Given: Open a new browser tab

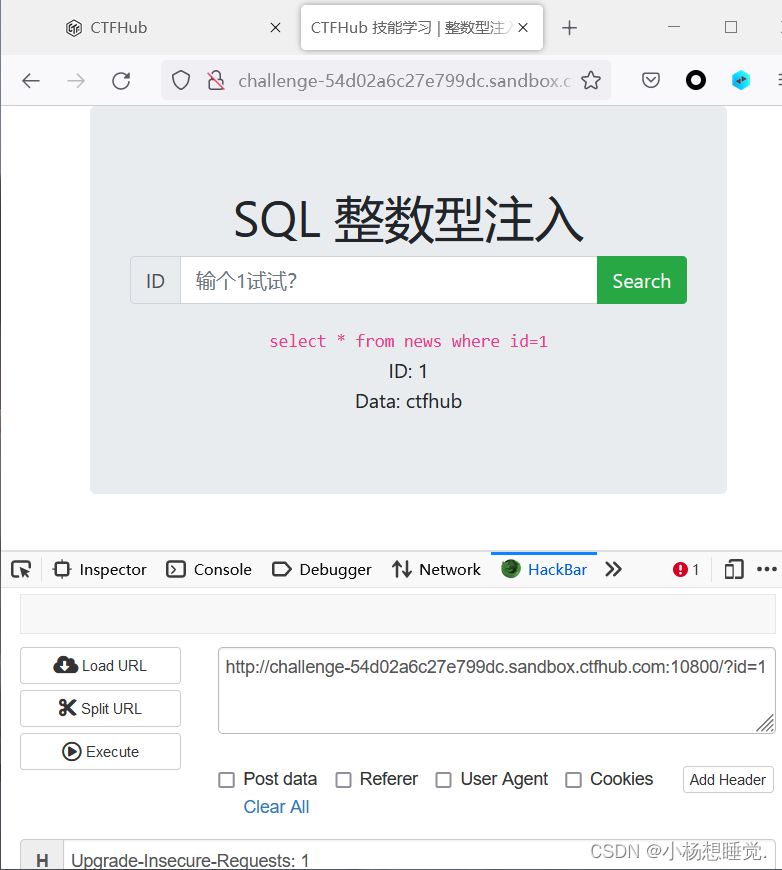Looking at the screenshot, I should coord(569,28).
